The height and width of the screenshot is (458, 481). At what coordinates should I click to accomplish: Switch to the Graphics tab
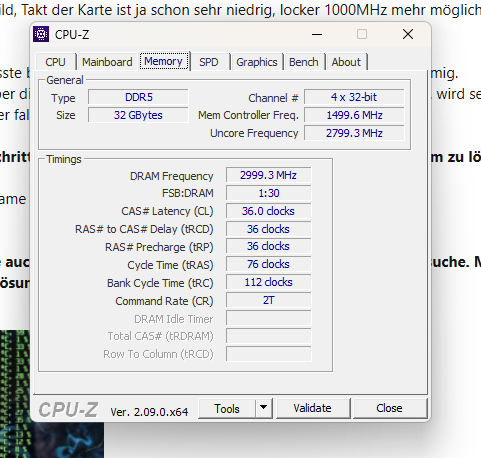tap(257, 62)
